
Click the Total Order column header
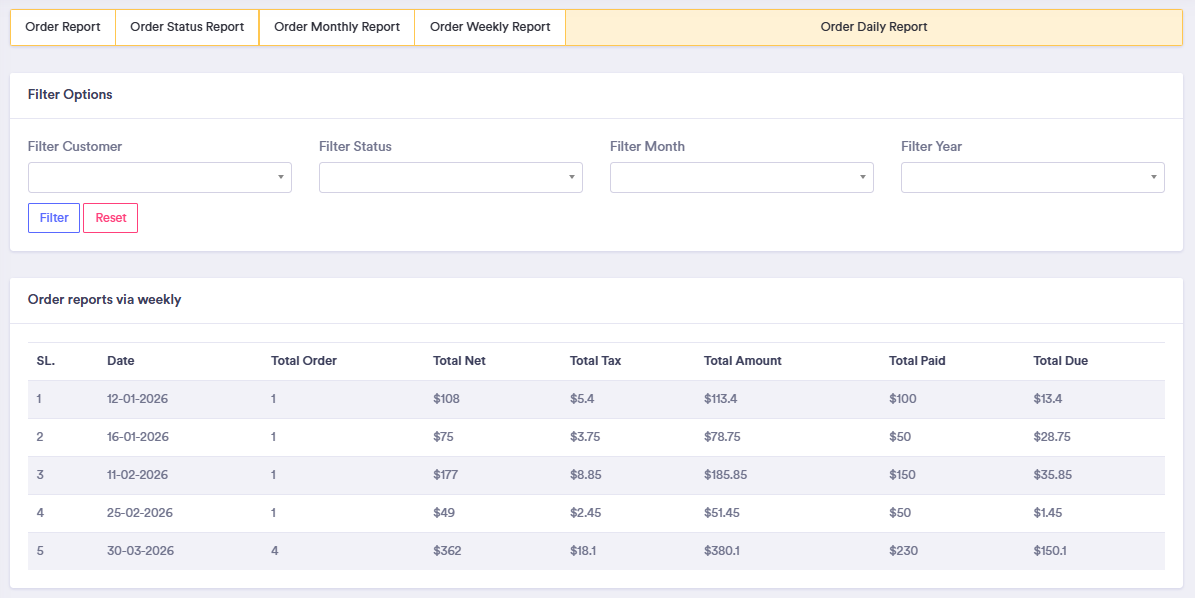(304, 361)
